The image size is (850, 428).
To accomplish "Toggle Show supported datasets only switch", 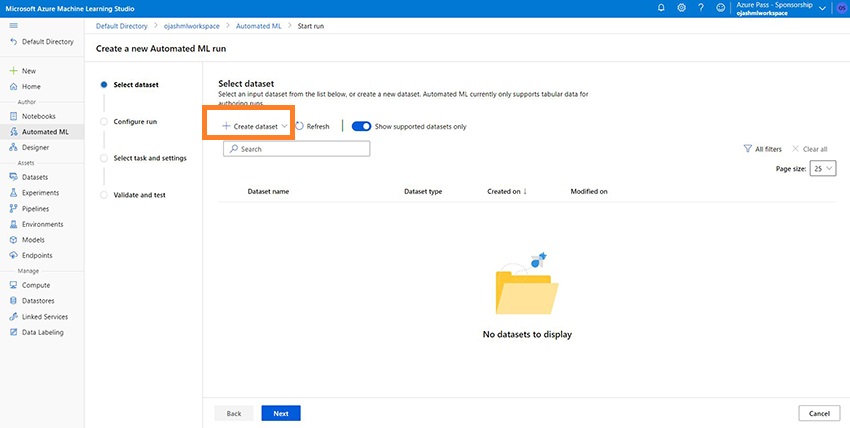I will pyautogui.click(x=361, y=127).
